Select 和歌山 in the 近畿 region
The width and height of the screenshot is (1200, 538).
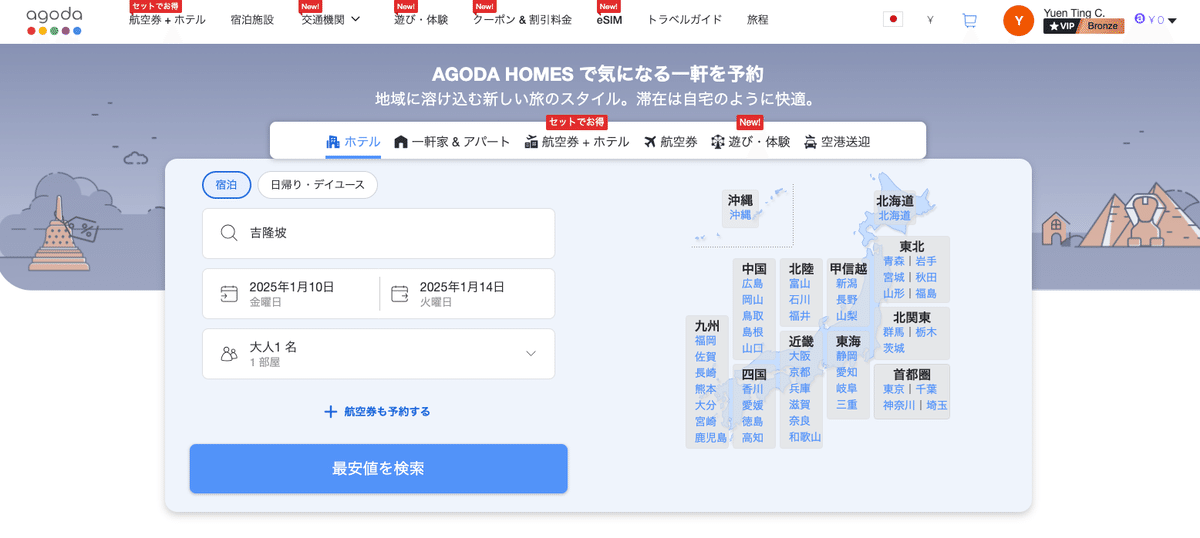805,437
